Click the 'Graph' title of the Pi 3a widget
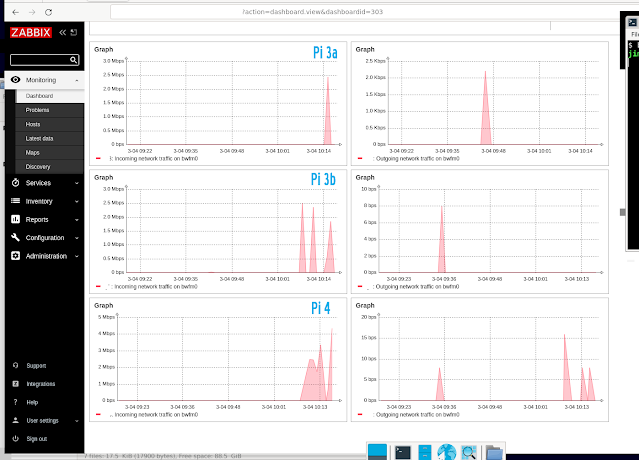The height and width of the screenshot is (460, 639). tap(104, 49)
